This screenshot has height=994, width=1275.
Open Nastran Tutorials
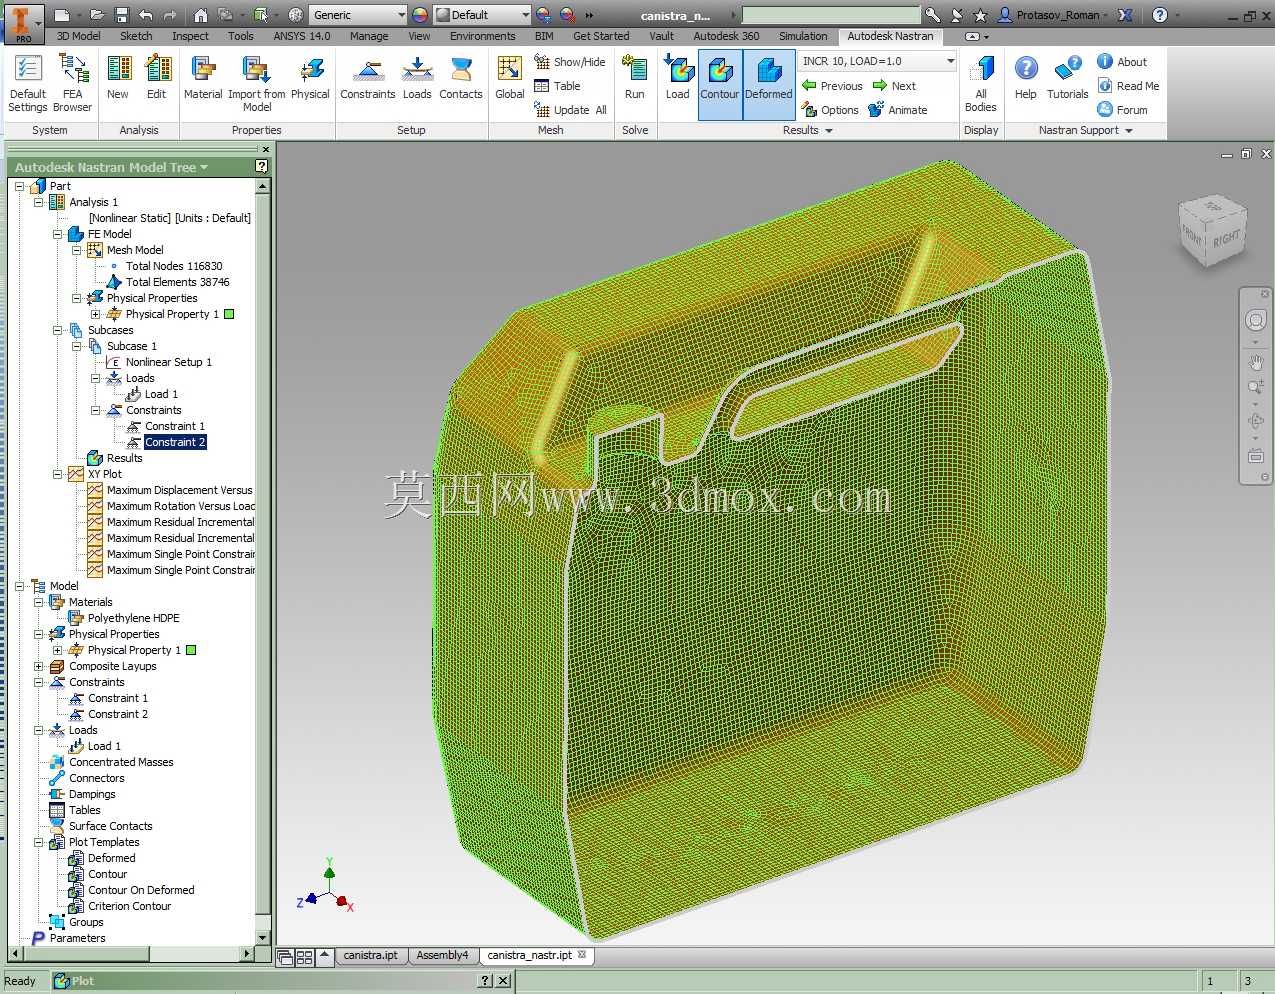click(1067, 77)
